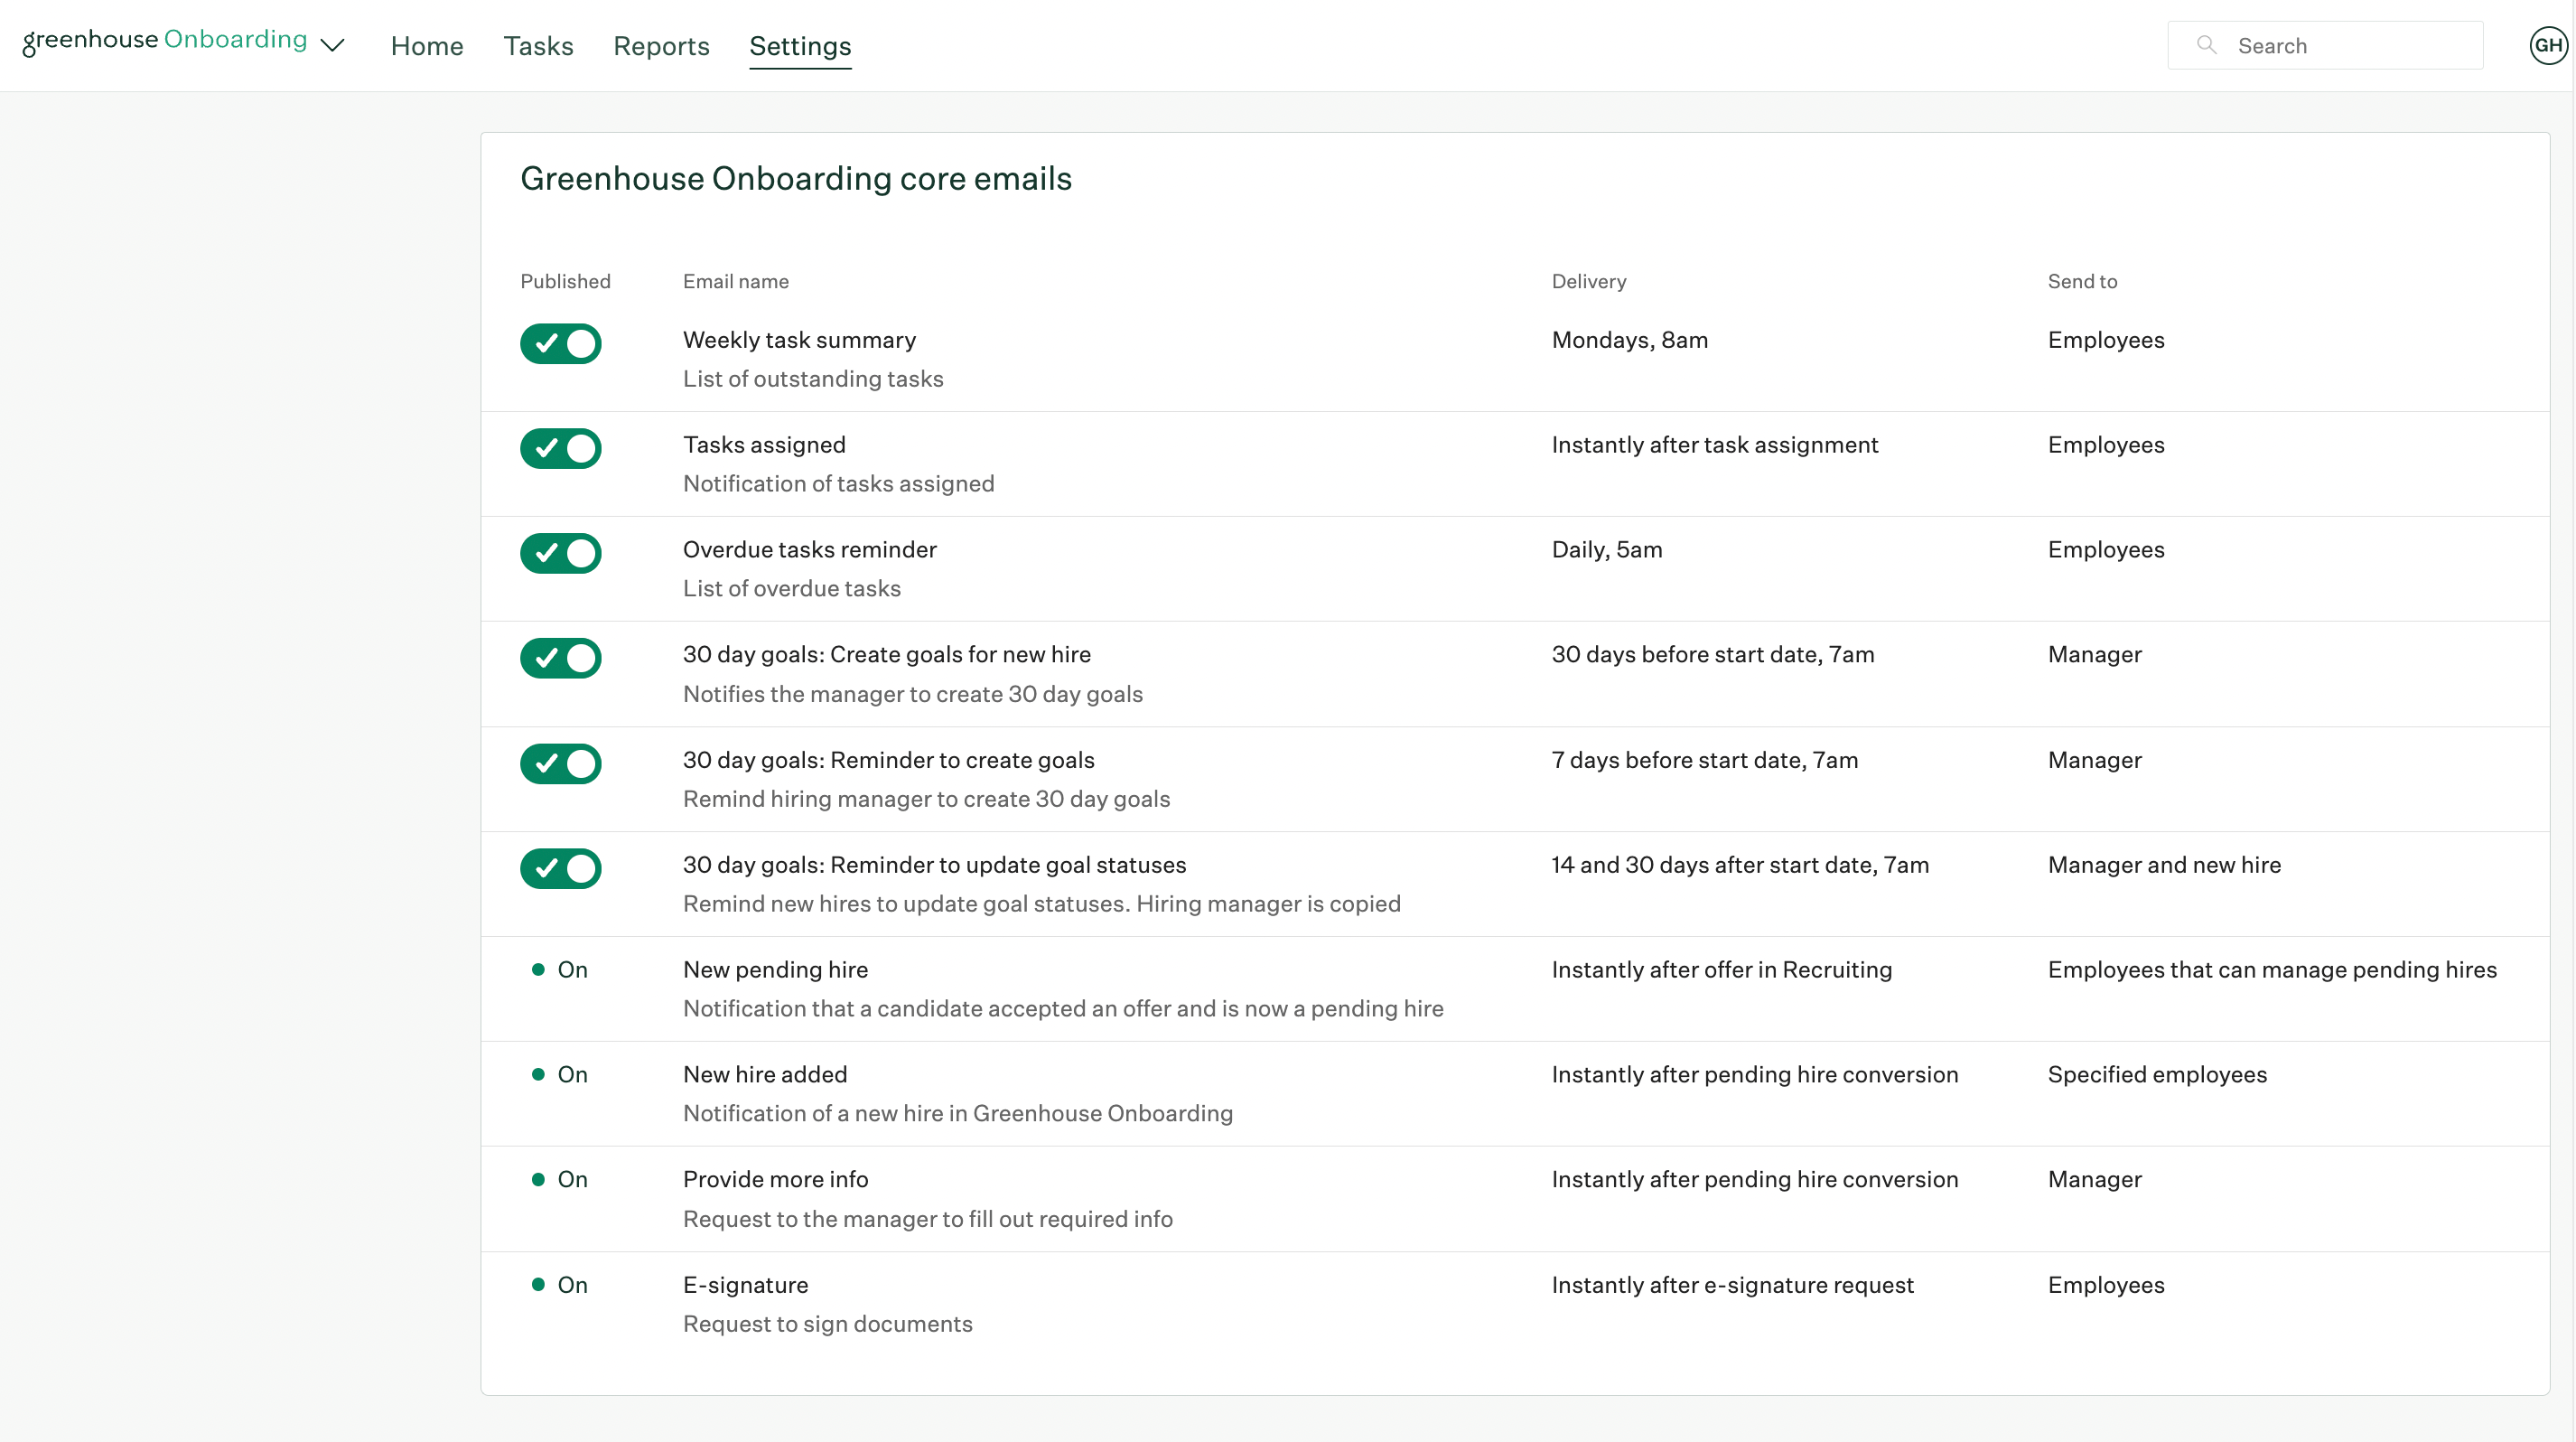Click the Email name column header
2576x1442 pixels.
coord(735,282)
